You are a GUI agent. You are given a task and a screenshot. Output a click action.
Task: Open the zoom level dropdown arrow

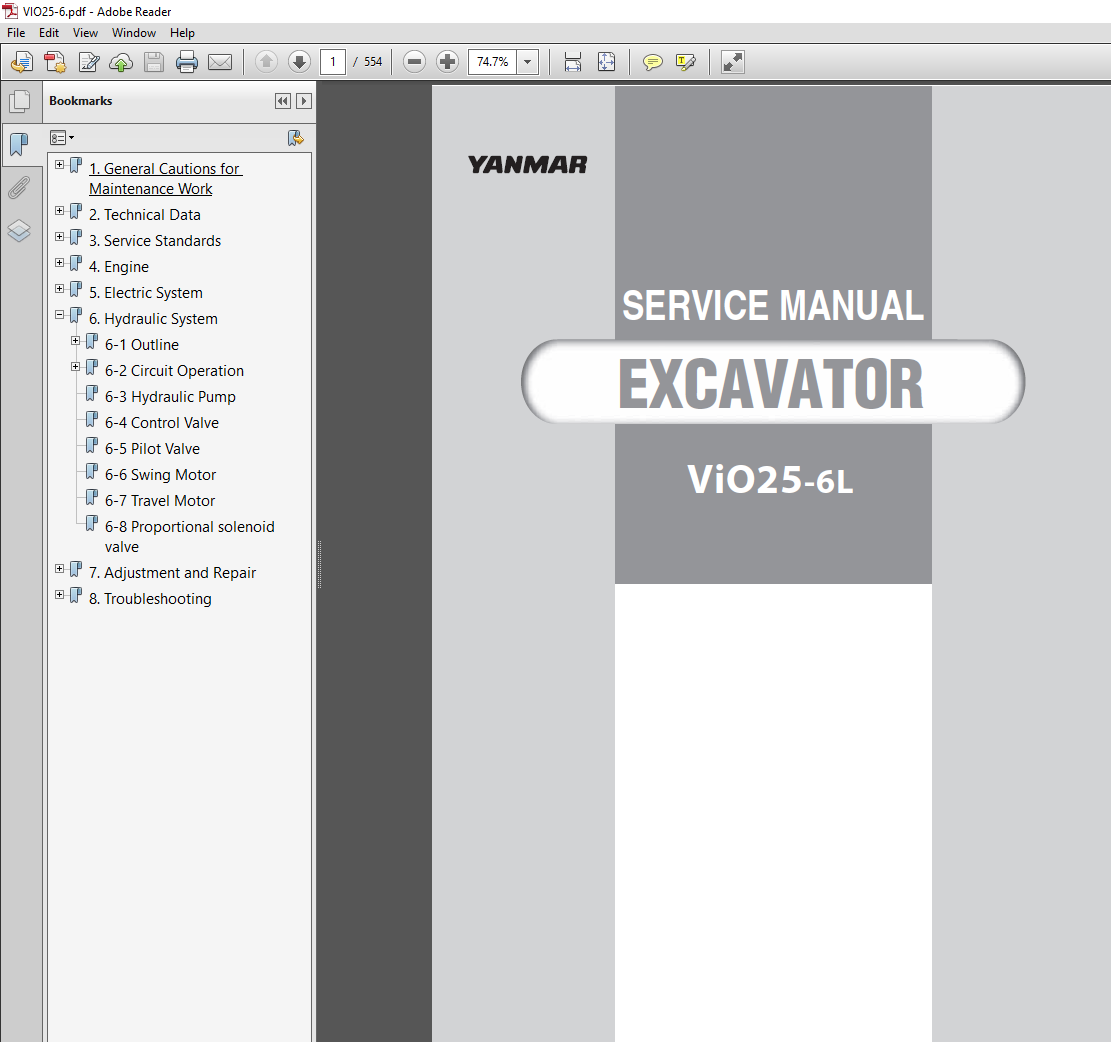527,62
